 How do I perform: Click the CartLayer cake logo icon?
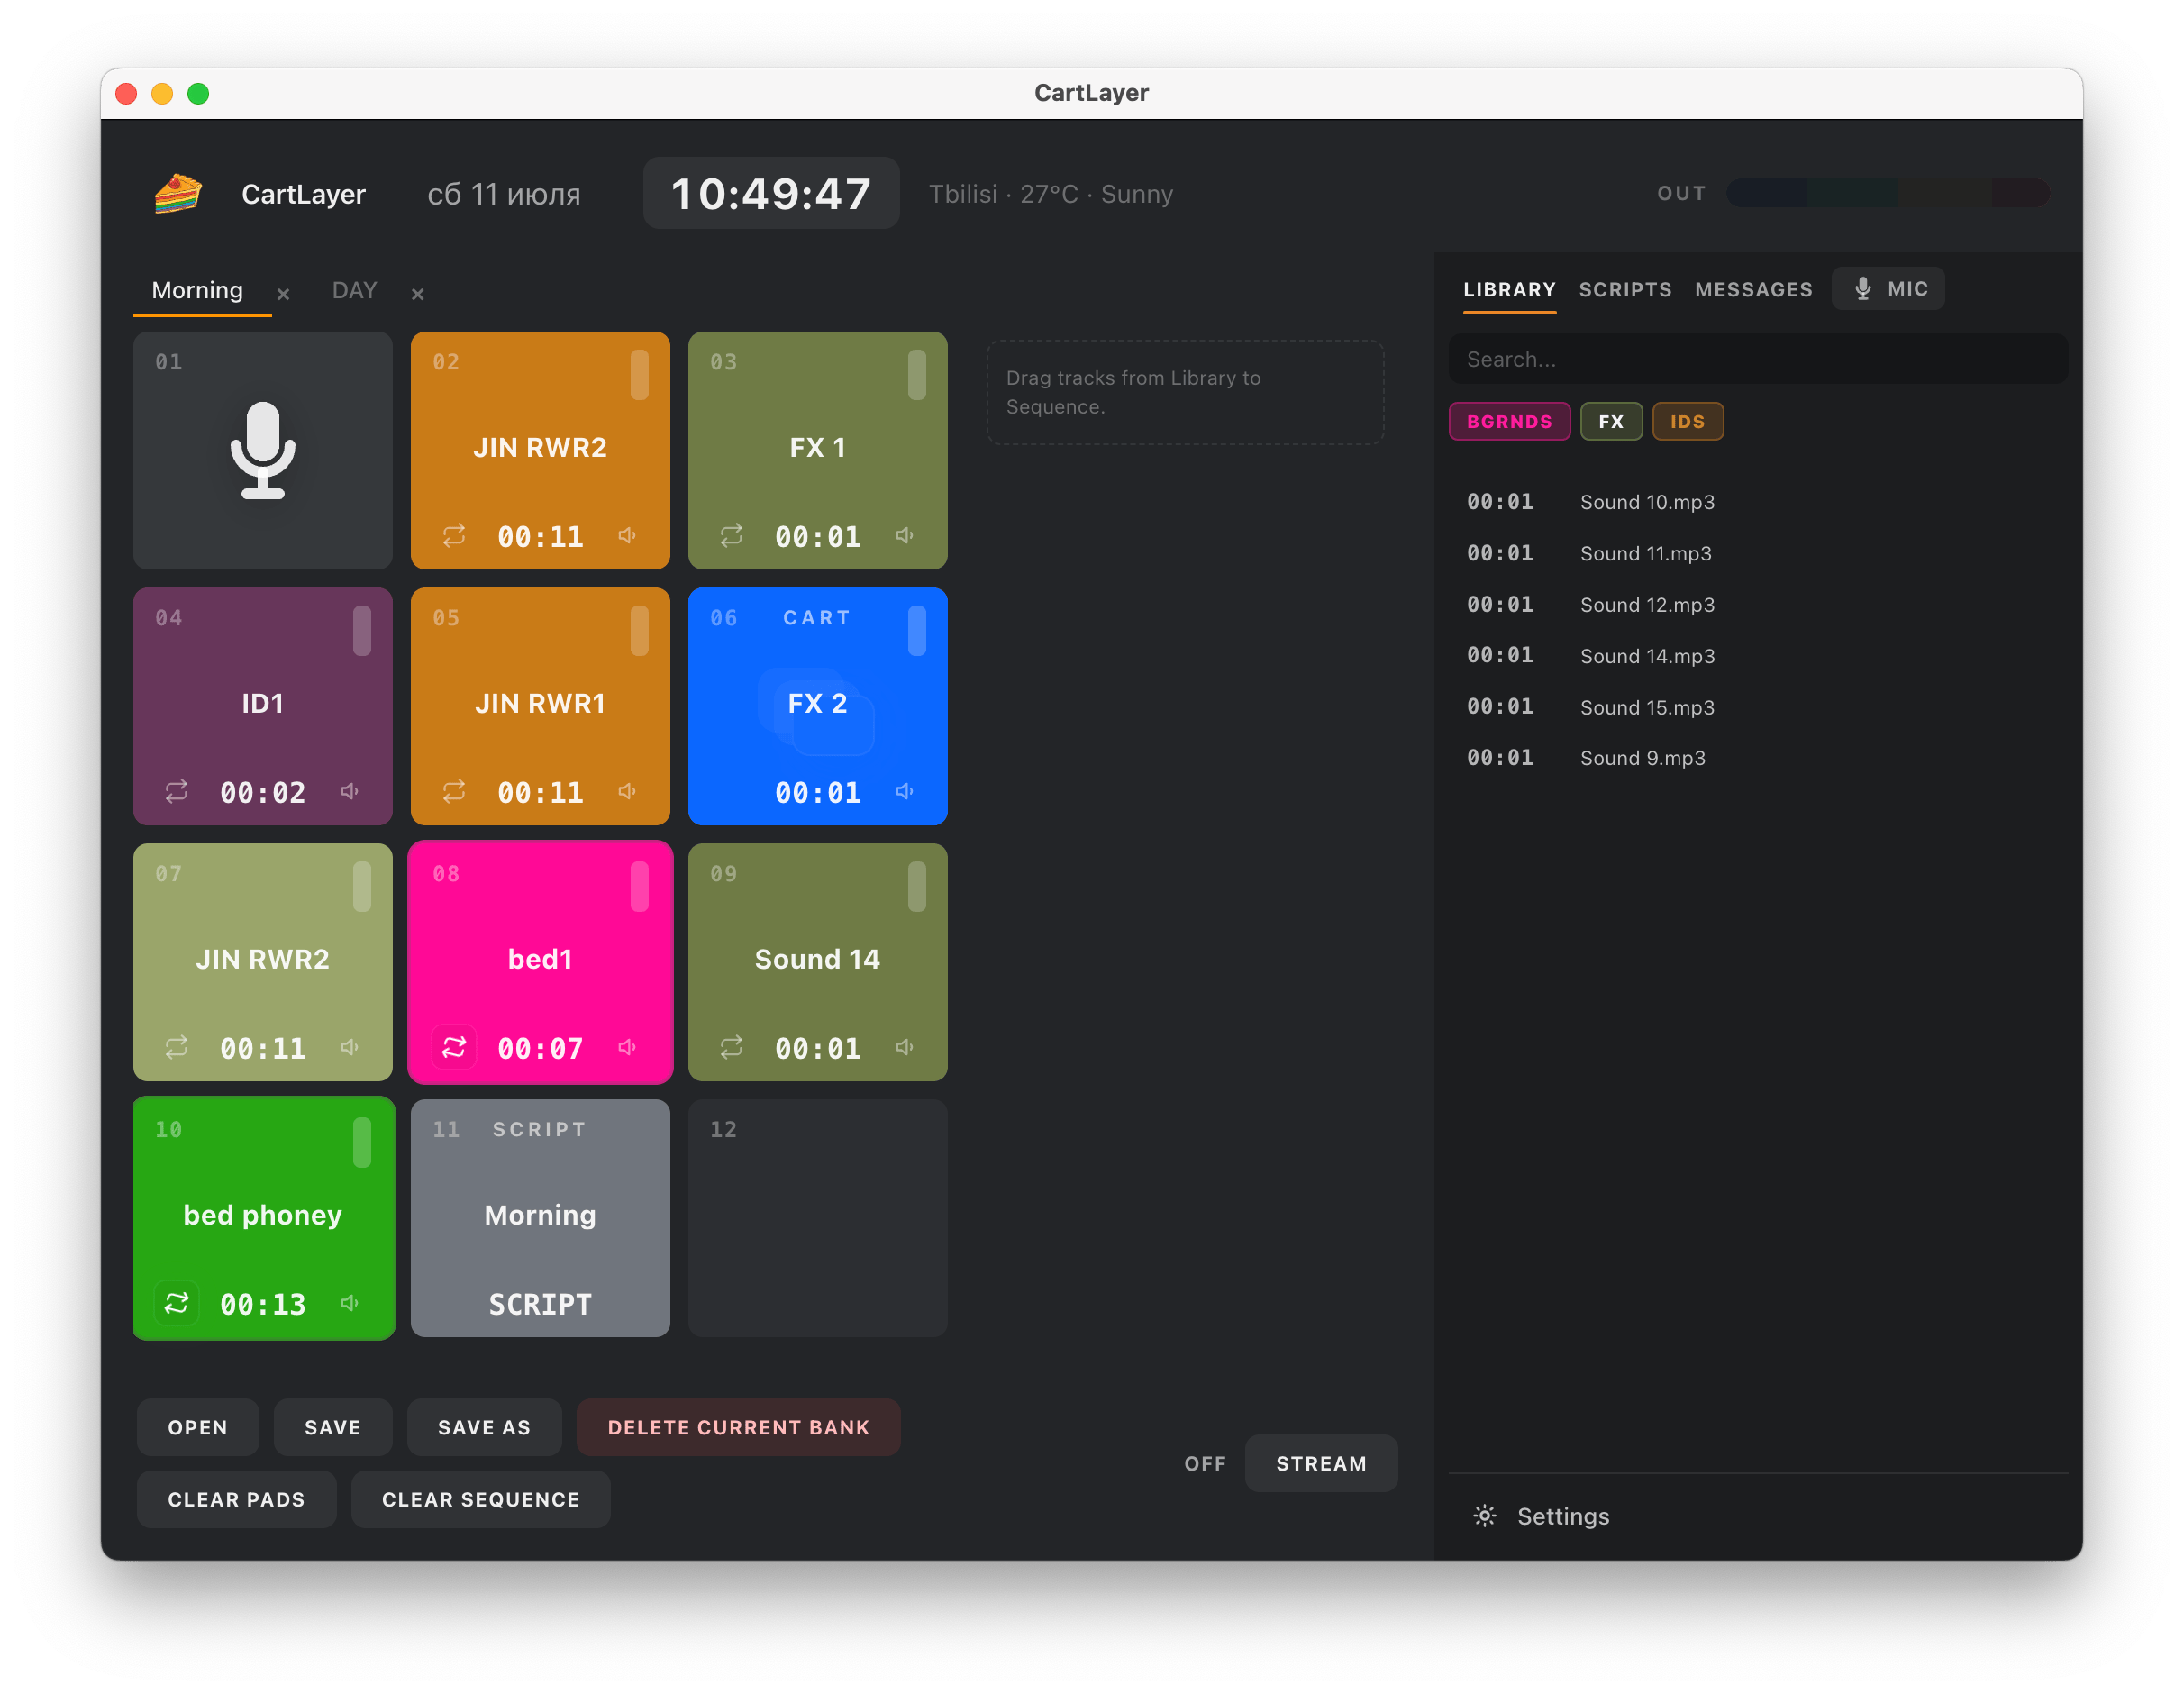(178, 193)
